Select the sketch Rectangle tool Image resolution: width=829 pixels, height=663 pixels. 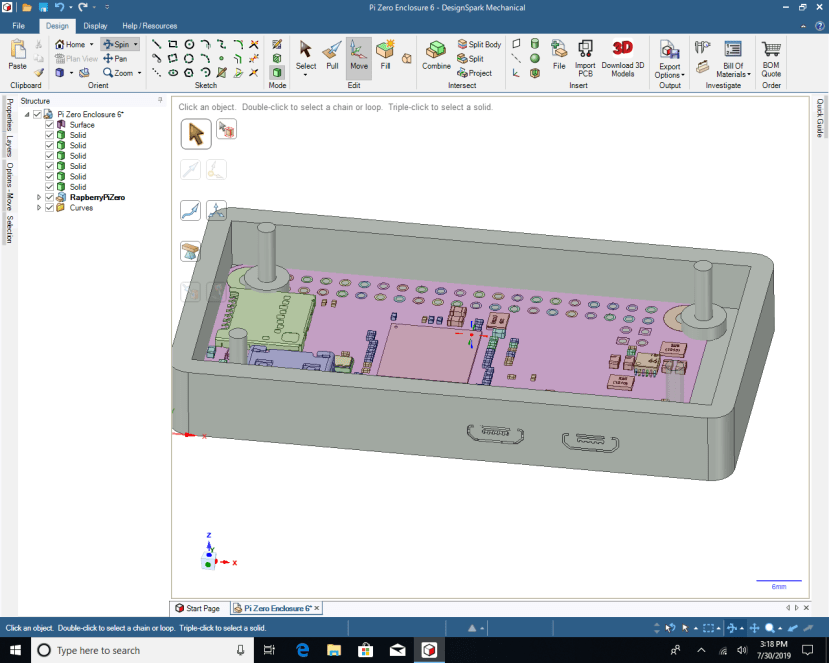(x=173, y=44)
